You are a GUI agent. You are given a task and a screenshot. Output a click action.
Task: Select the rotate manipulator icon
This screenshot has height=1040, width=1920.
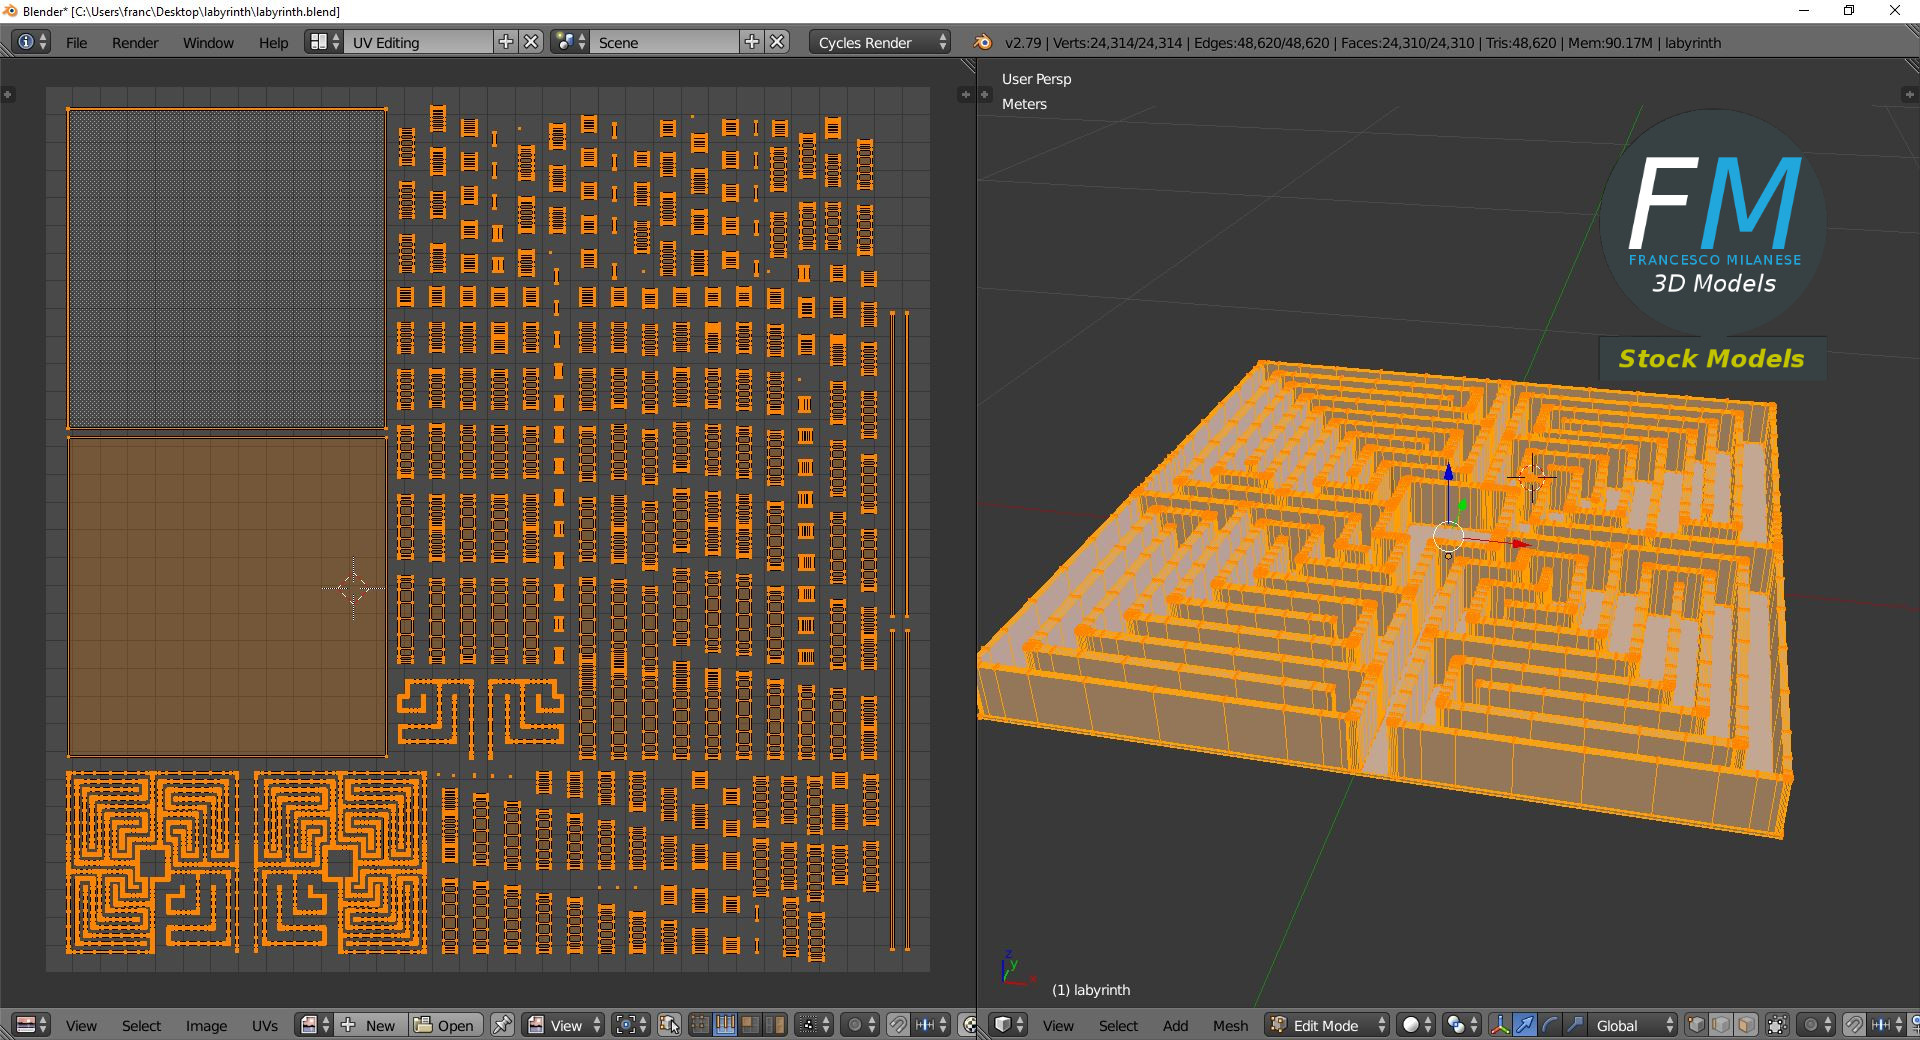click(x=1549, y=1025)
